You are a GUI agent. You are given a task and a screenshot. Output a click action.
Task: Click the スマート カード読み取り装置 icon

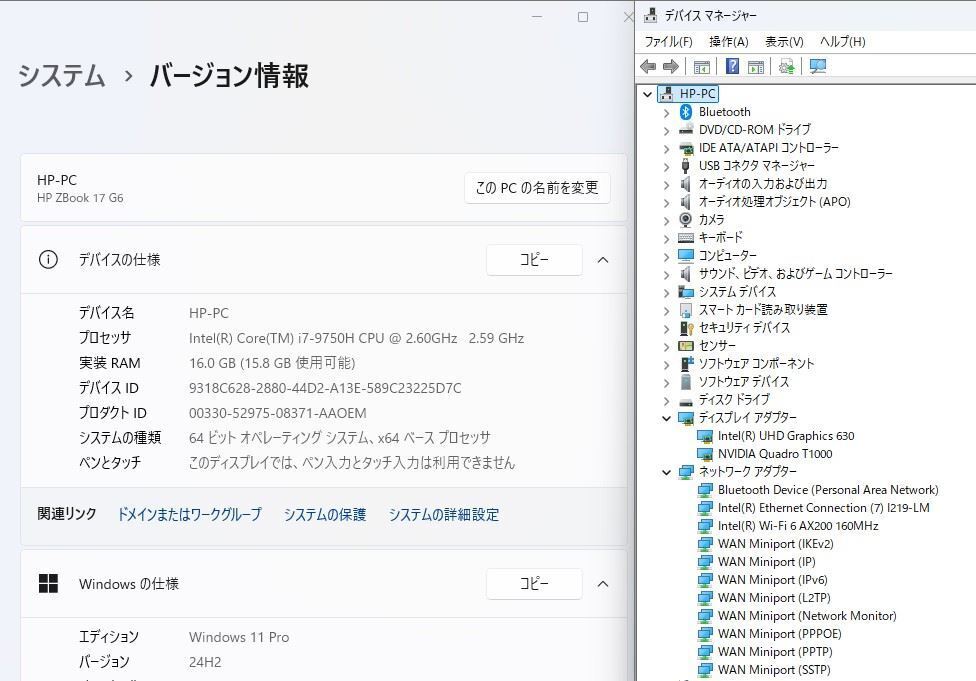pyautogui.click(x=686, y=310)
